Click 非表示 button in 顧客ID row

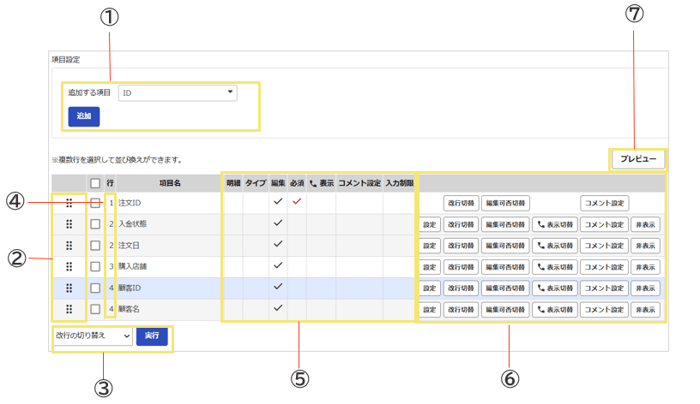[645, 288]
